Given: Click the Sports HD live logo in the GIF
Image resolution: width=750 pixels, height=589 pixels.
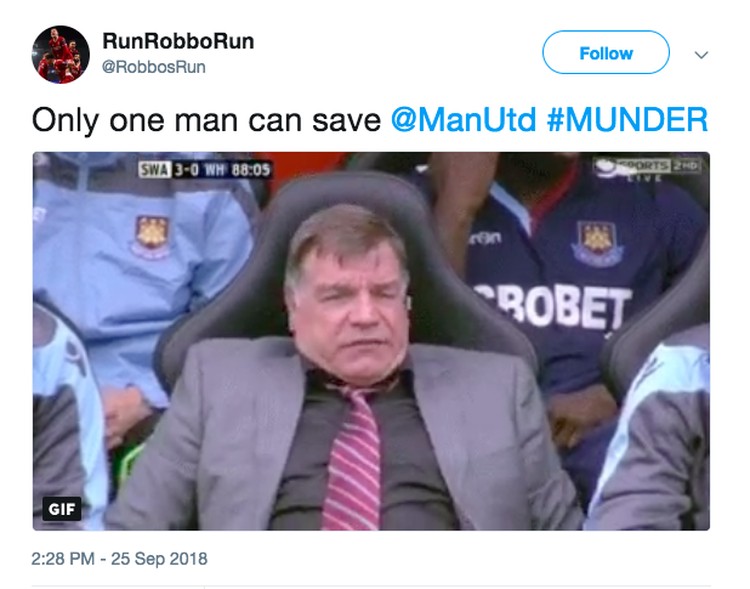Looking at the screenshot, I should coord(648,168).
